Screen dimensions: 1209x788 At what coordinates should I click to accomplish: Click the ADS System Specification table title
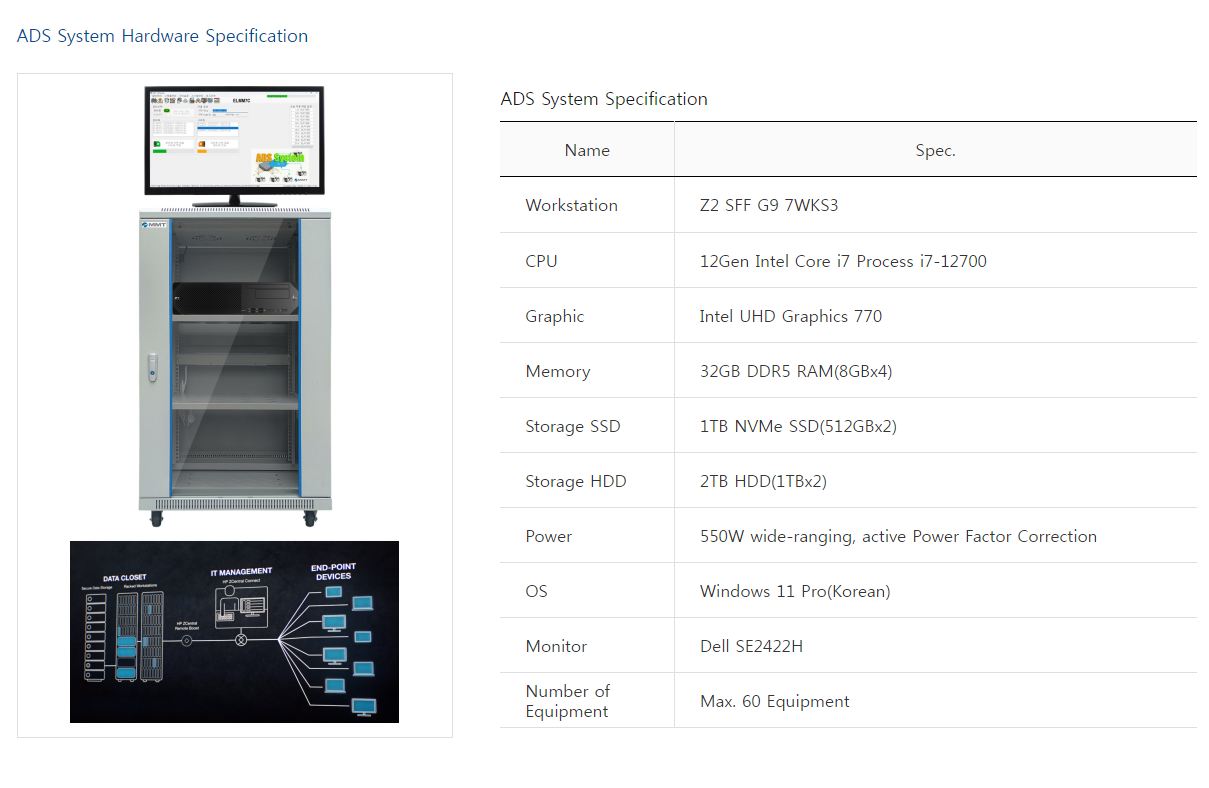[603, 99]
